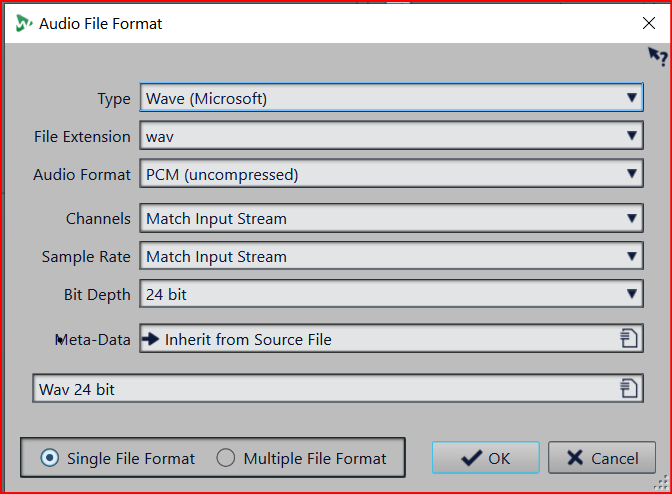
Task: Click the Meta-Data preset document icon
Action: point(629,339)
